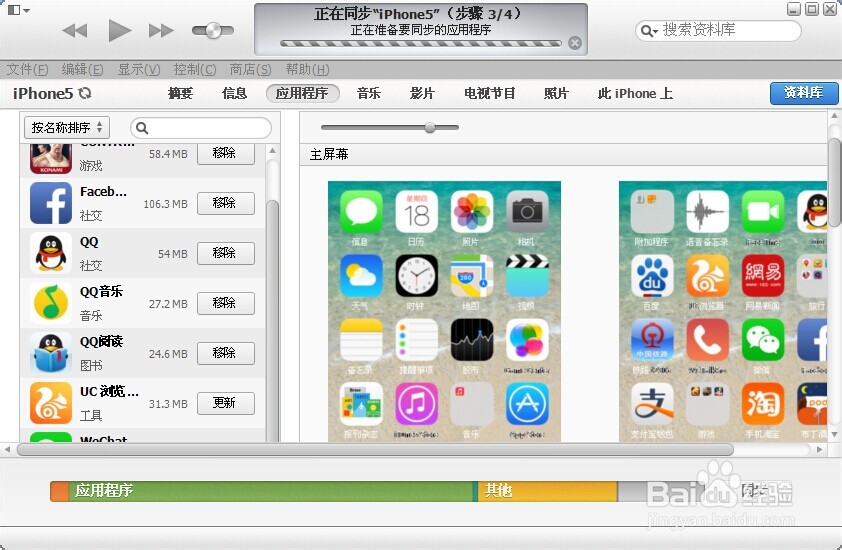Image resolution: width=842 pixels, height=550 pixels.
Task: Select the Notes icon on home screen
Action: [x=361, y=340]
